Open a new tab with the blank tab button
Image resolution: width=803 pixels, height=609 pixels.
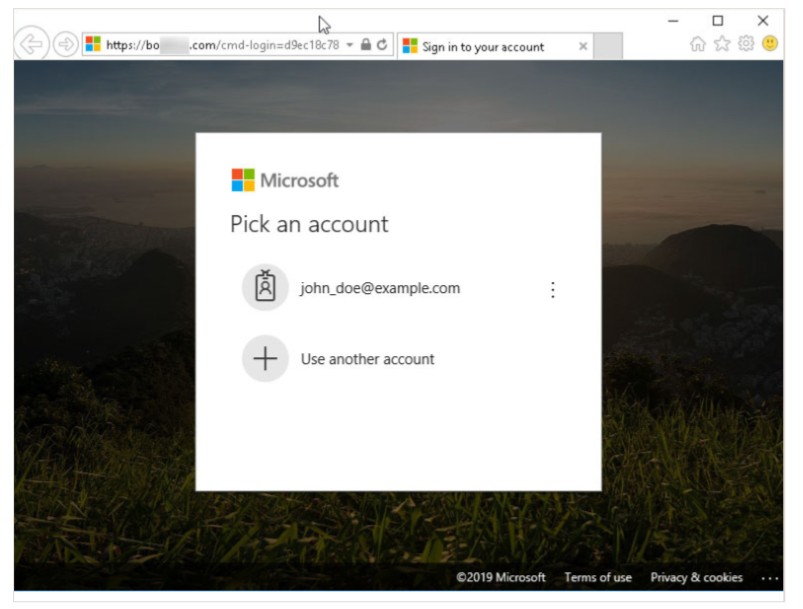(x=608, y=46)
